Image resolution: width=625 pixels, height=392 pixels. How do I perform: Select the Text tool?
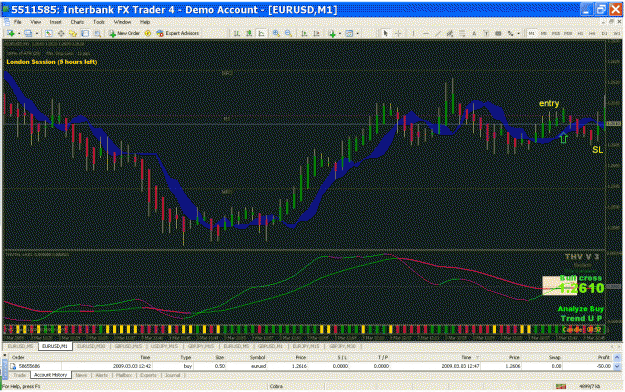point(474,33)
